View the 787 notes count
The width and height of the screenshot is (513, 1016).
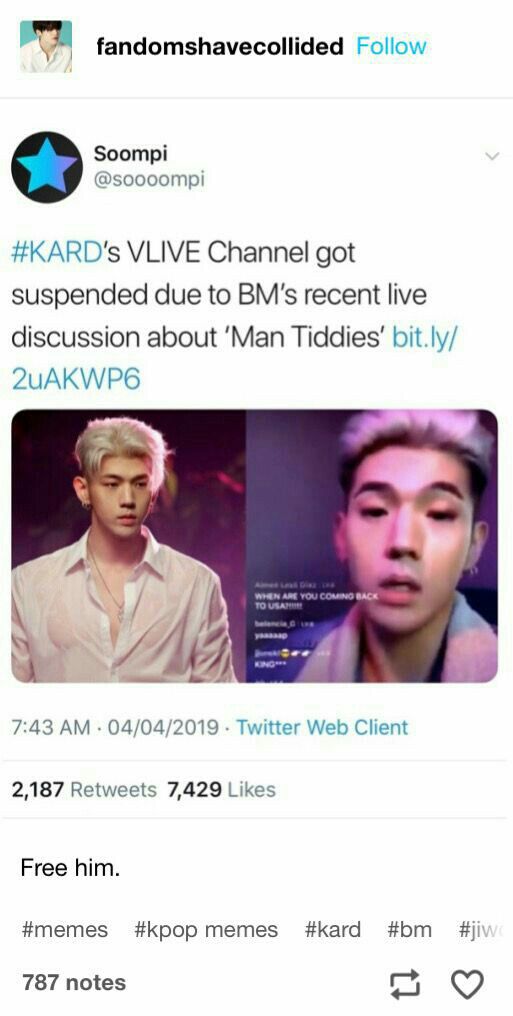pyautogui.click(x=74, y=982)
